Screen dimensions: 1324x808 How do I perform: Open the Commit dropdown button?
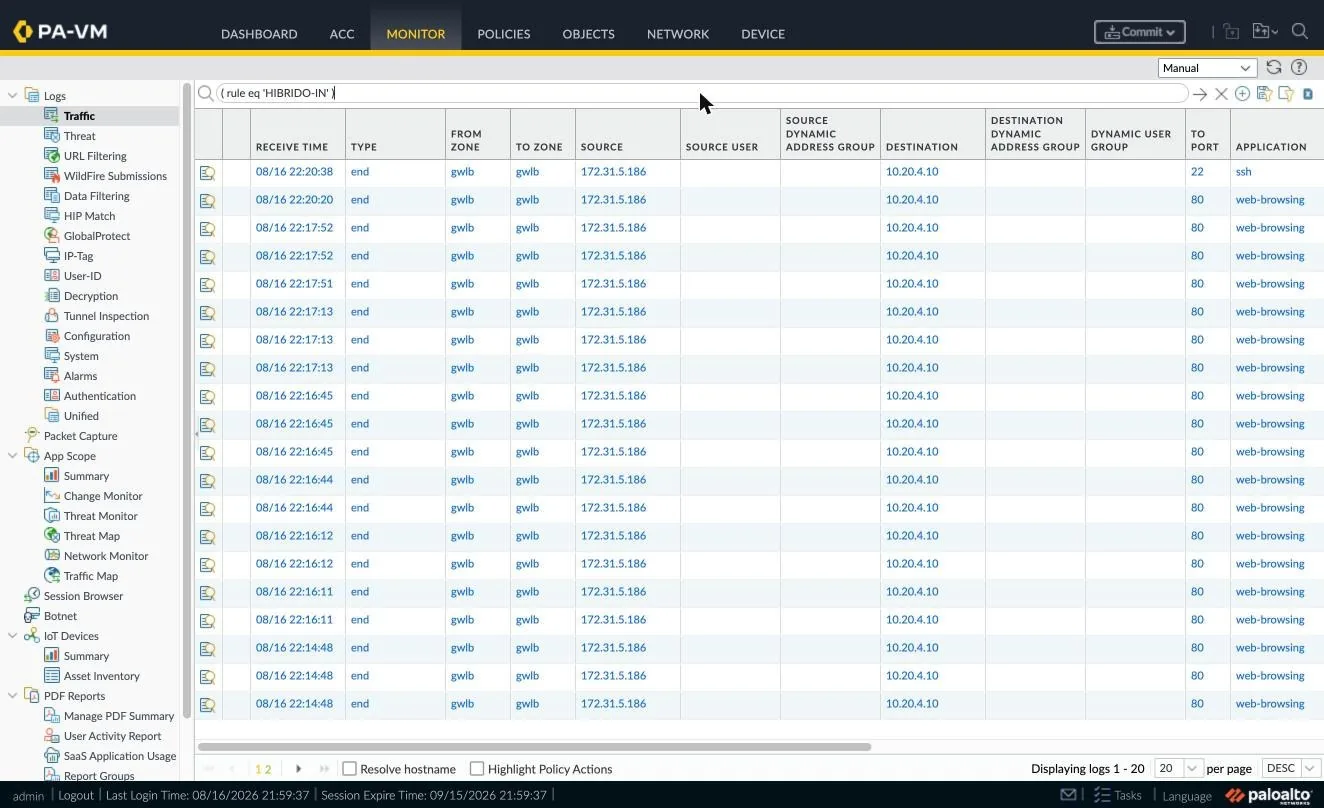coord(1140,32)
